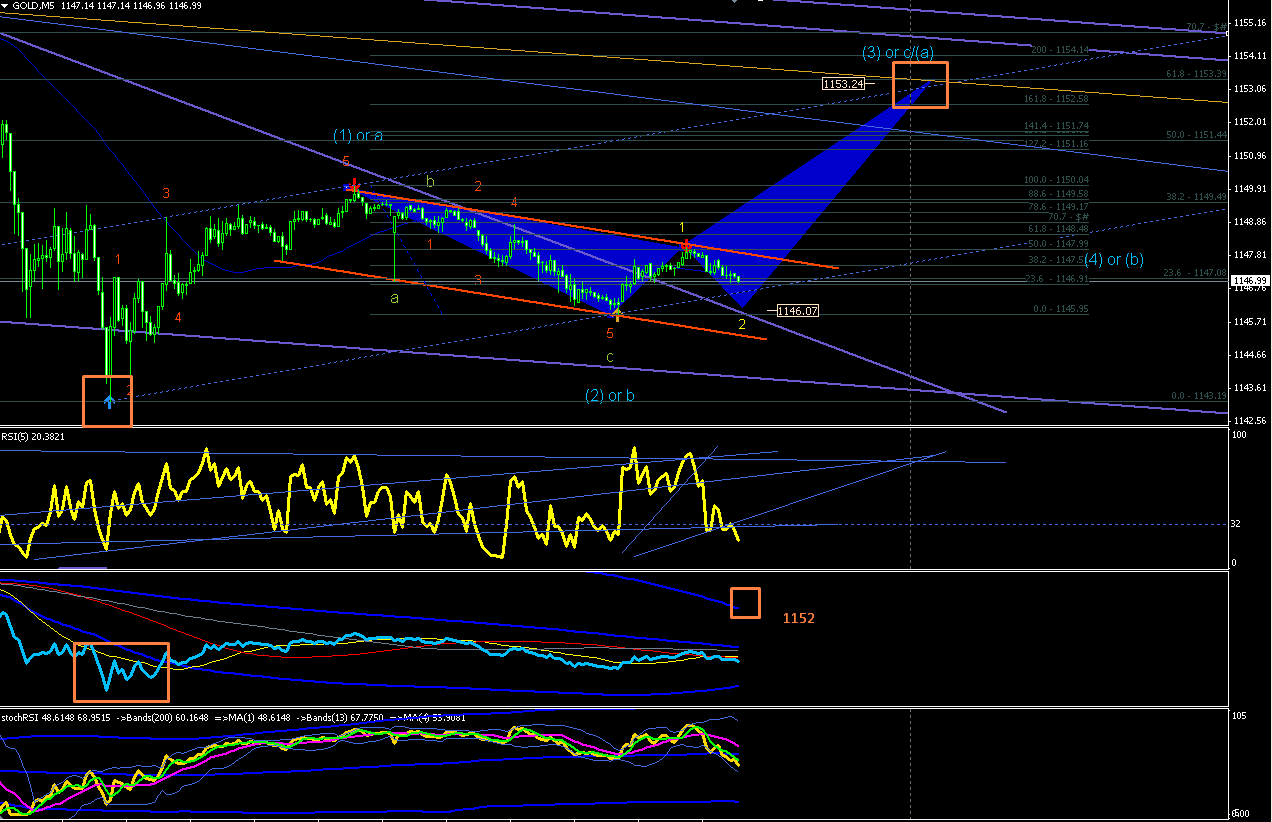
Task: Select the yellow wave label 'b'
Action: [430, 182]
